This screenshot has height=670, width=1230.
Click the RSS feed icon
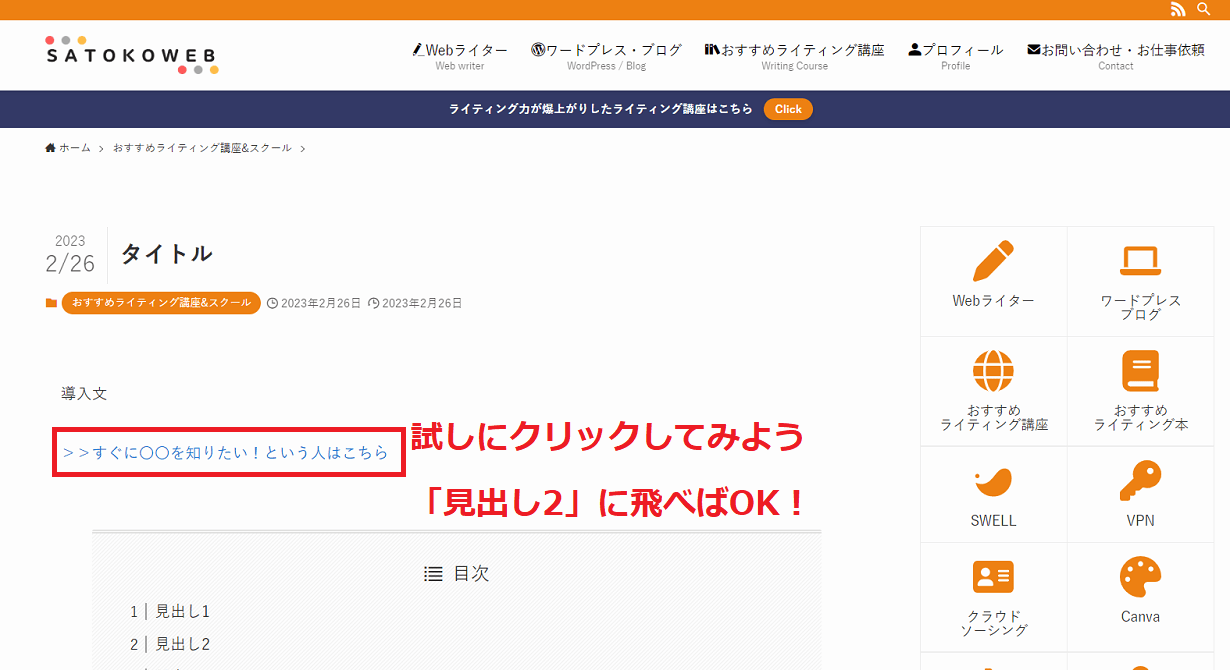click(x=1178, y=9)
